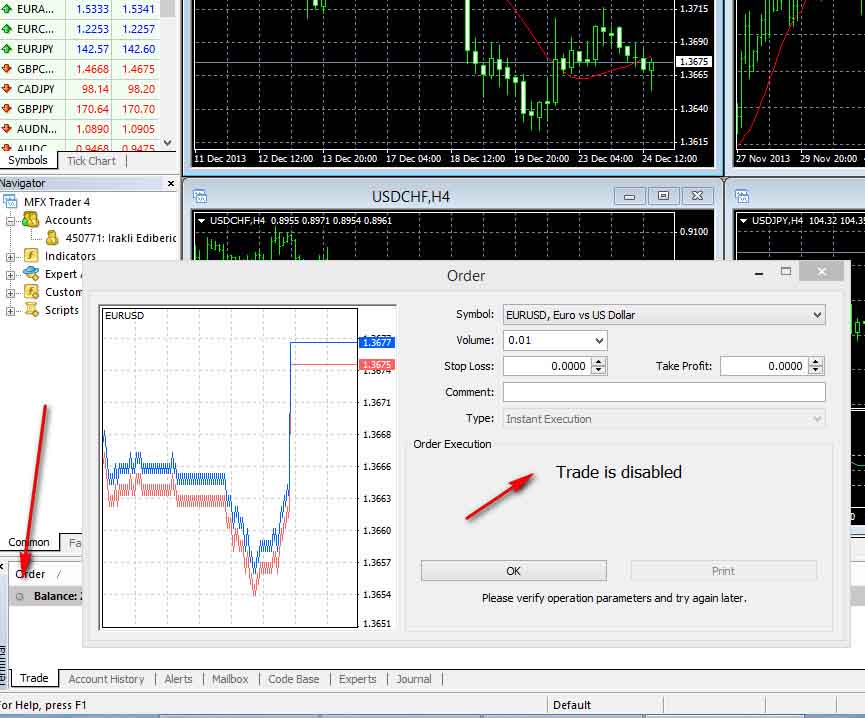Click the GBPC... symbol down-arrow icon
Image resolution: width=865 pixels, height=718 pixels.
(x=7, y=69)
